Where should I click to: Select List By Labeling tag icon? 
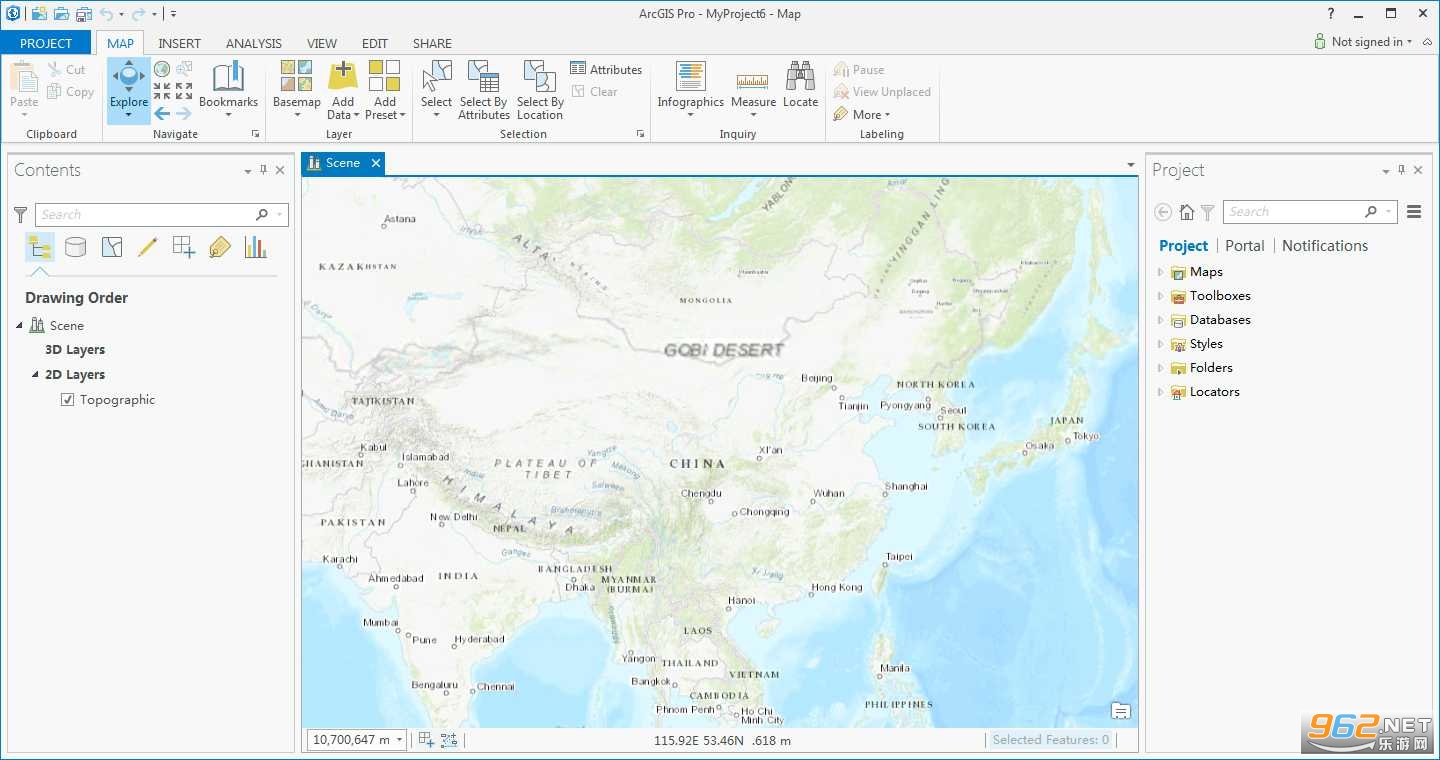click(x=220, y=247)
